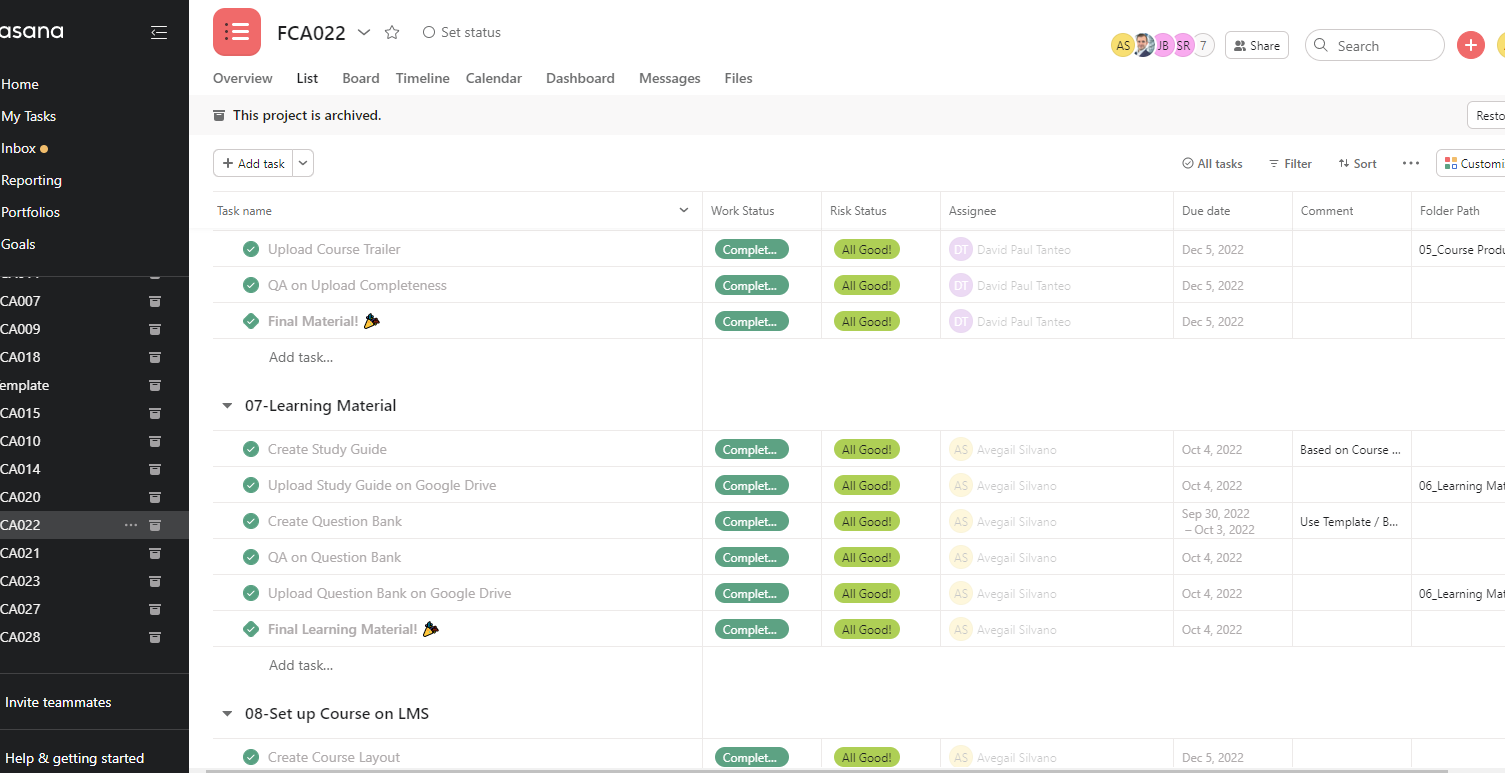The image size is (1505, 773).
Task: Open the AS member avatar in header
Action: coord(1123,45)
